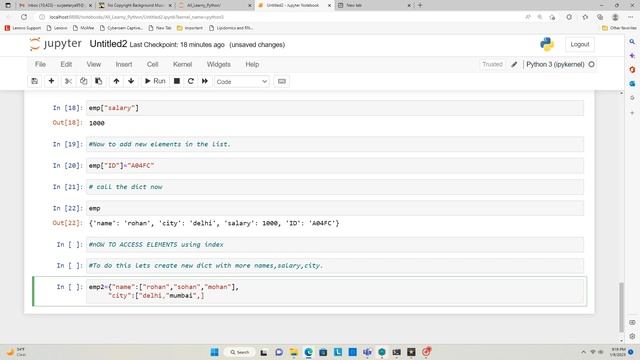This screenshot has height=360, width=640.
Task: Click the Out[18] output value 1000
Action: [97, 123]
